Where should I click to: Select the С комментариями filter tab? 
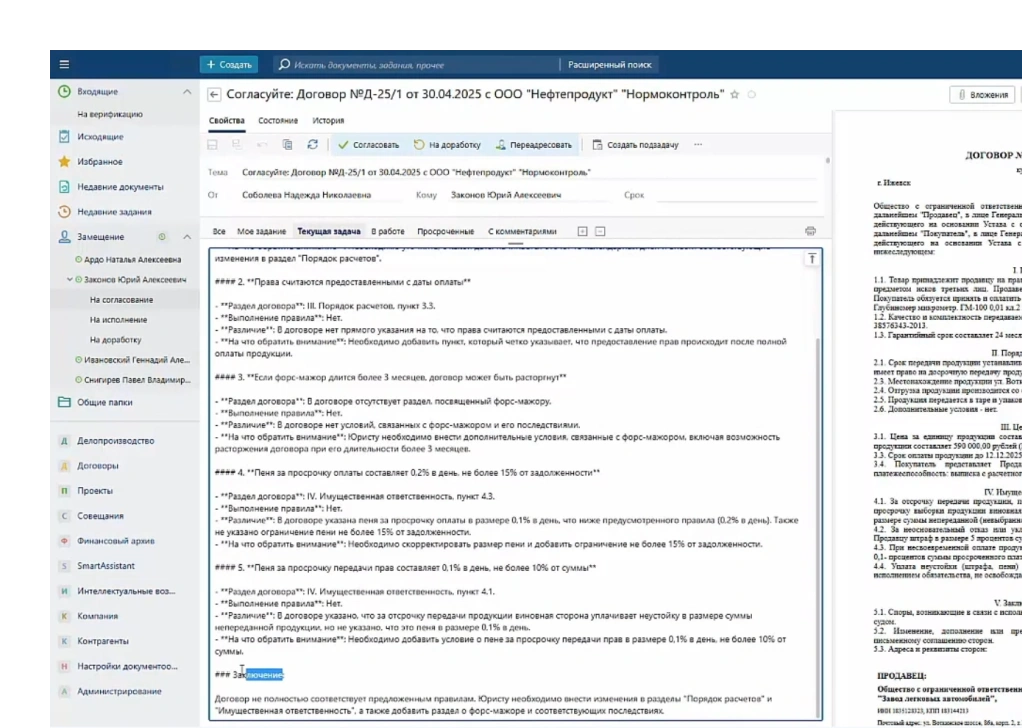pyautogui.click(x=521, y=231)
